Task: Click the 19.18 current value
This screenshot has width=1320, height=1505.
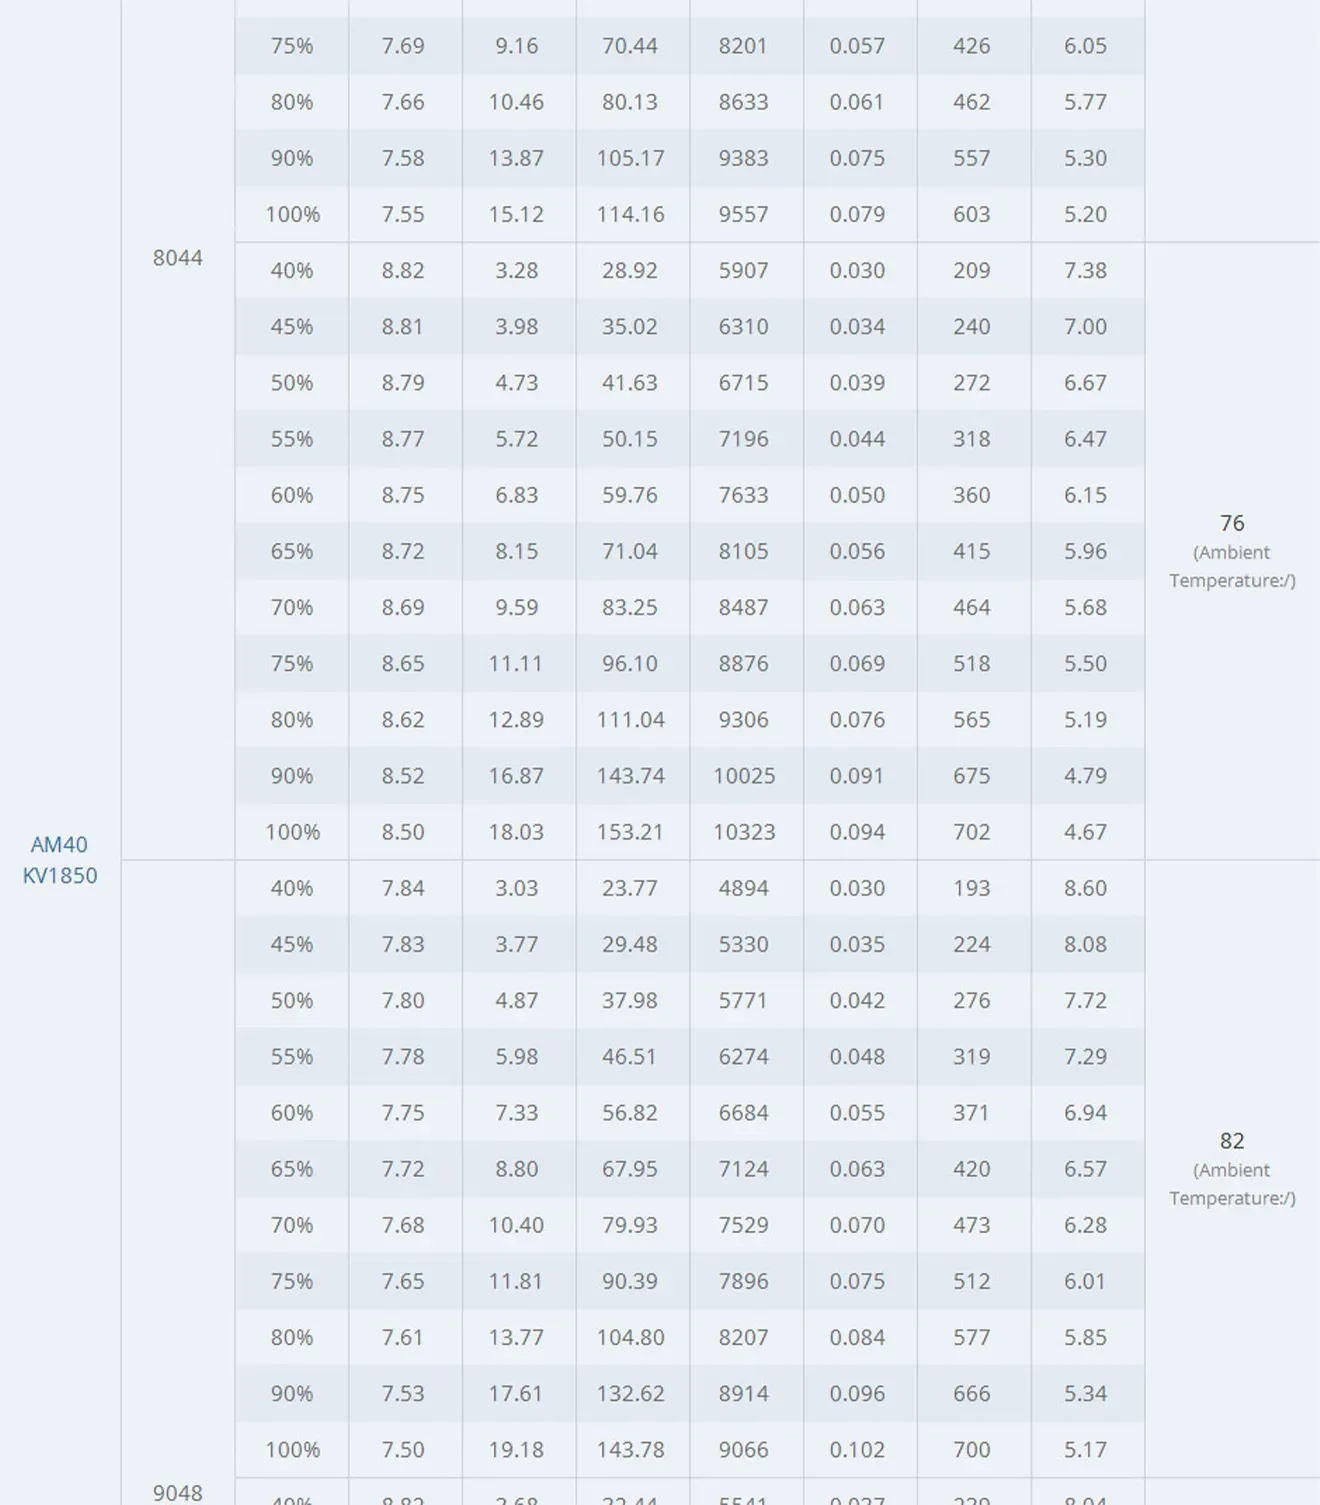Action: click(x=516, y=1450)
